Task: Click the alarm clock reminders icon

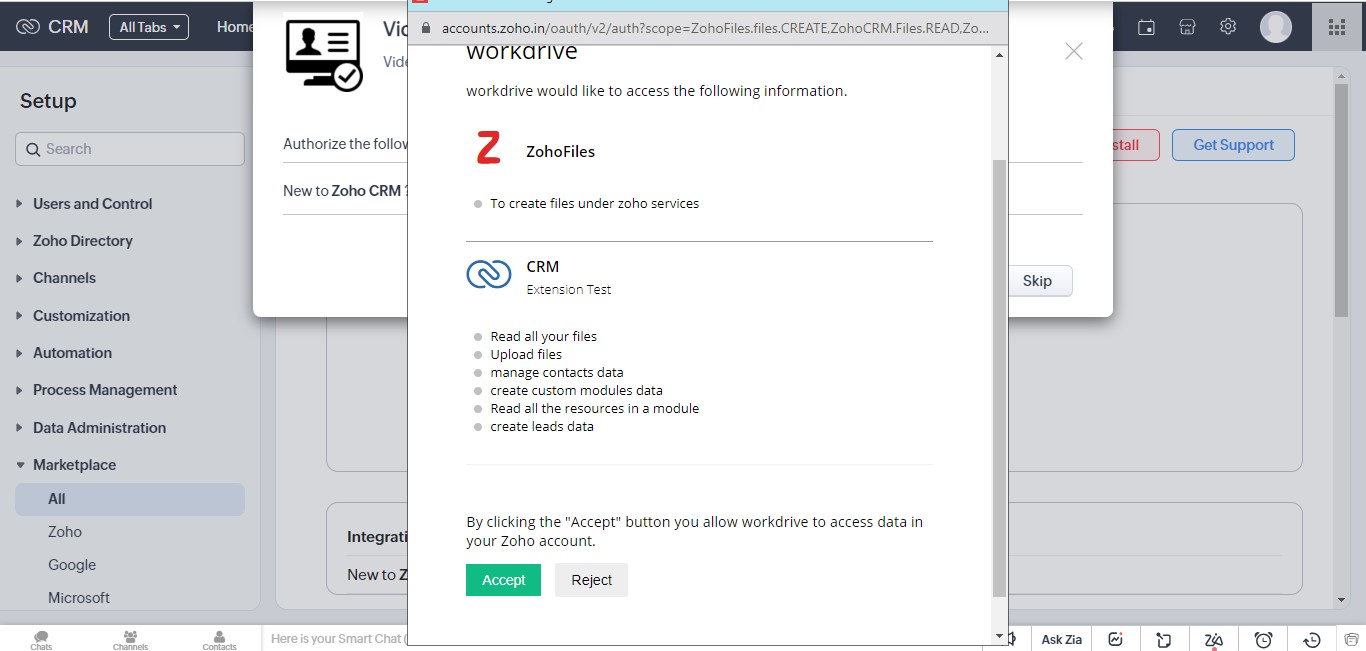Action: [1263, 639]
